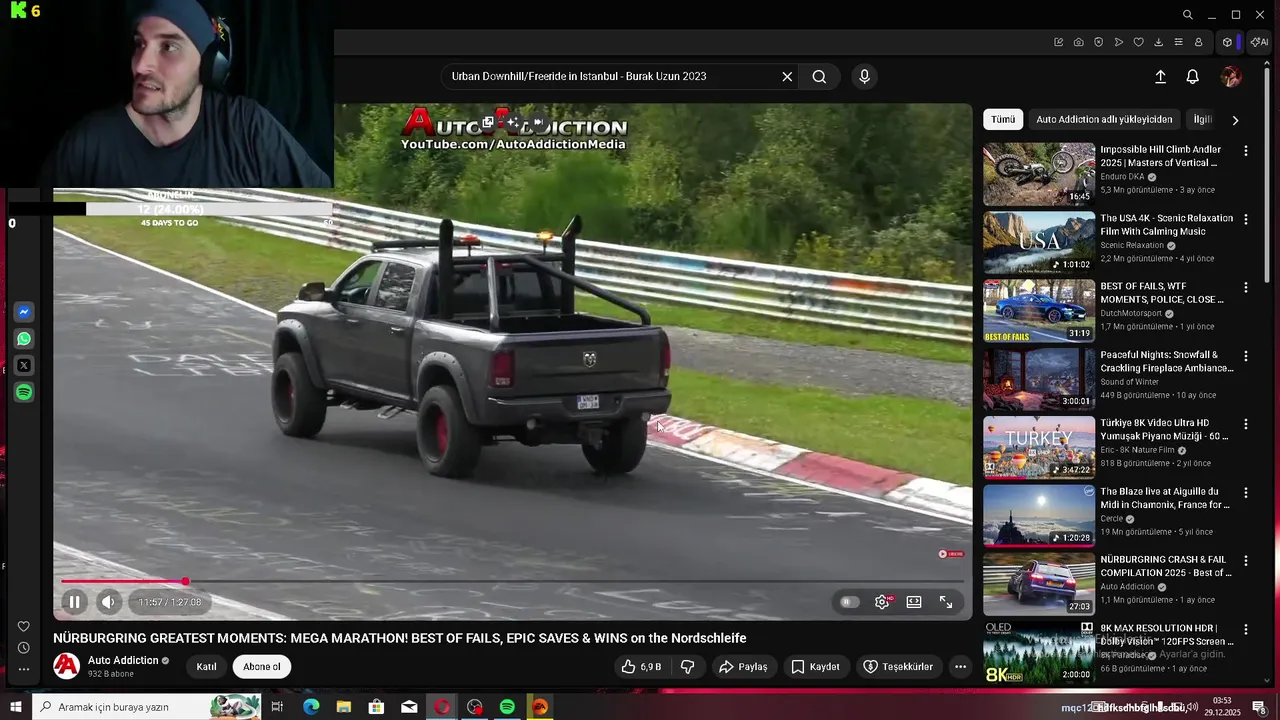Image resolution: width=1280 pixels, height=720 pixels.
Task: Open the history clock icon in sidebar
Action: click(x=24, y=648)
